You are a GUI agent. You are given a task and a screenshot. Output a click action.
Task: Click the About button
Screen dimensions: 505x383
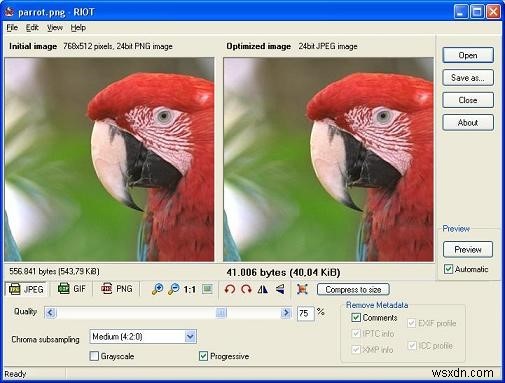click(468, 123)
